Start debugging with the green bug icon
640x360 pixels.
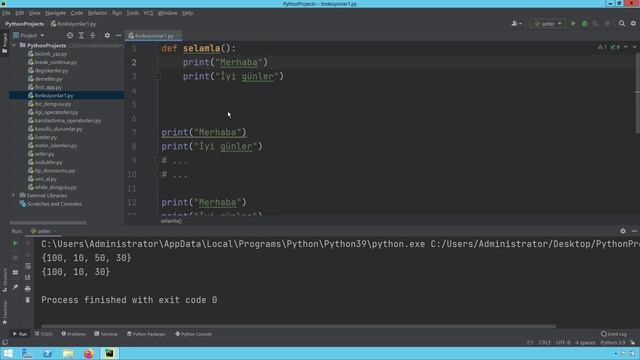584,24
